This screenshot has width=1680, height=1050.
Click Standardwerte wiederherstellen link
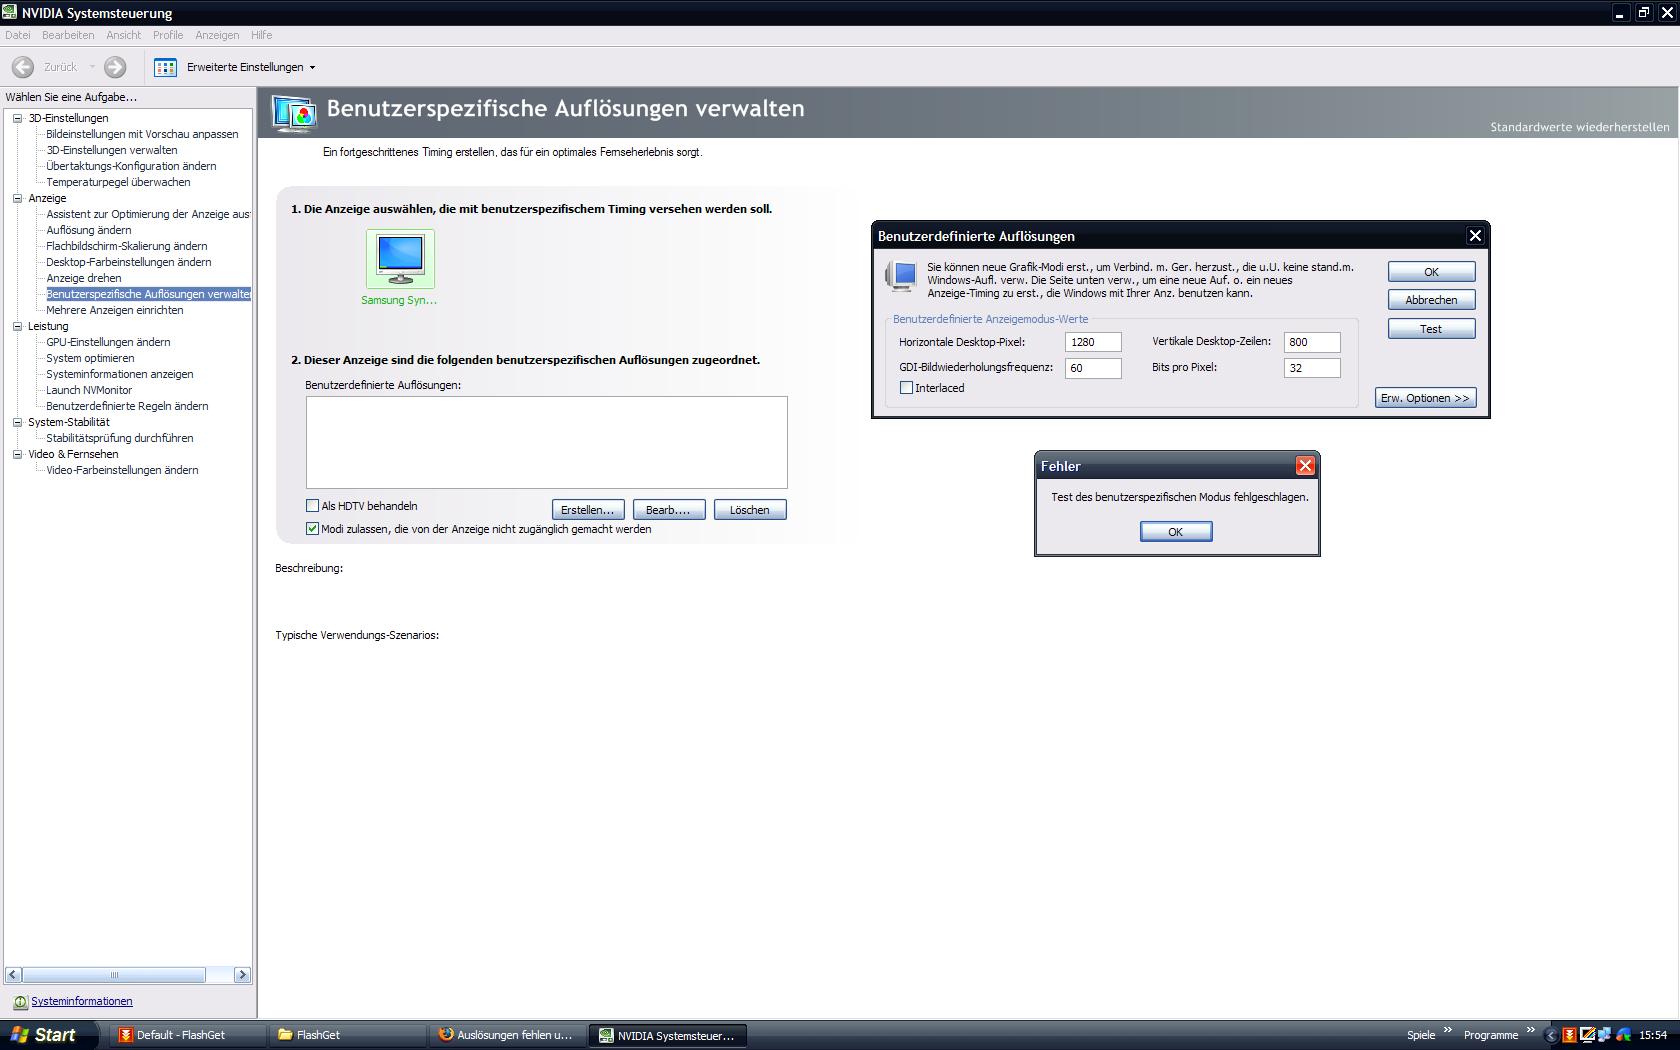tap(1580, 127)
